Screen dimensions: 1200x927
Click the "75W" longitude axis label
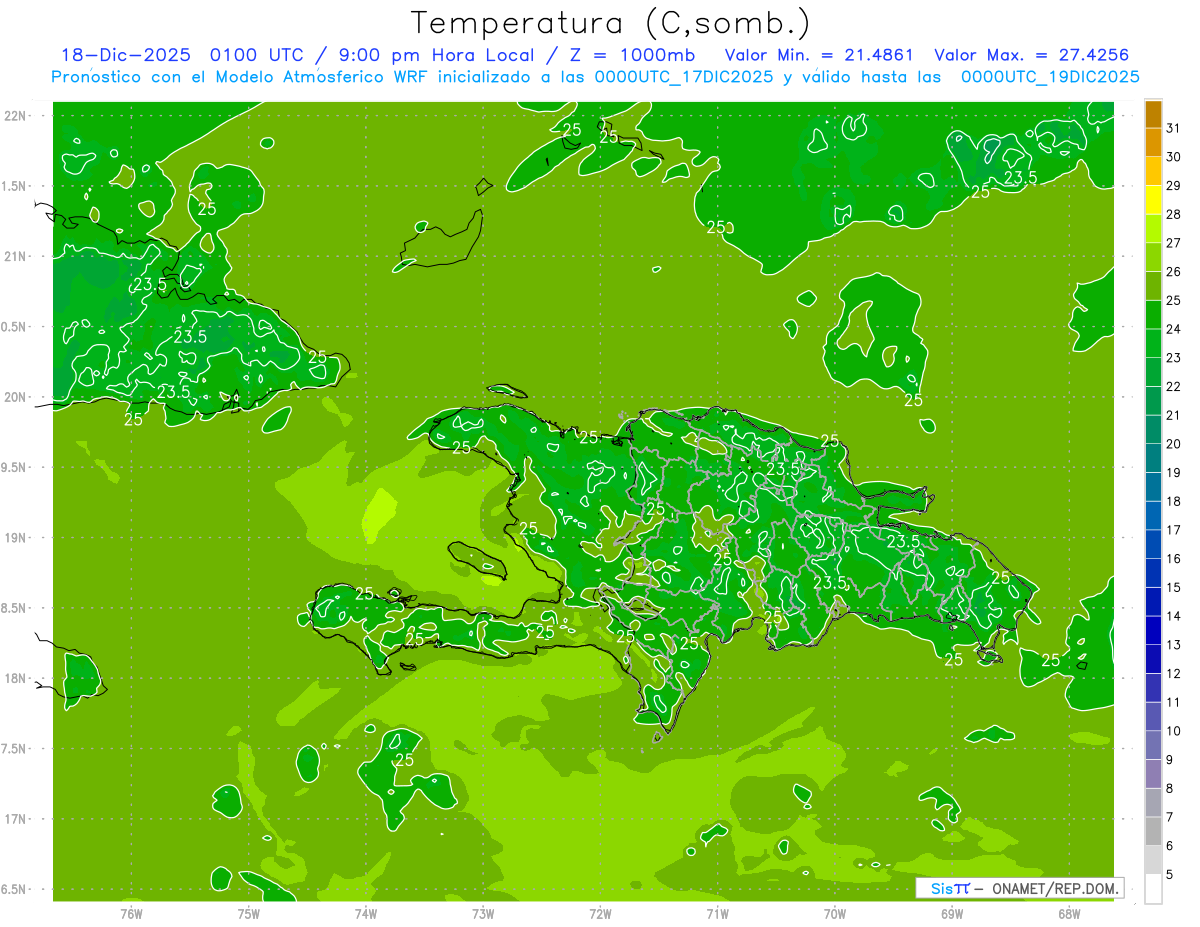(248, 914)
